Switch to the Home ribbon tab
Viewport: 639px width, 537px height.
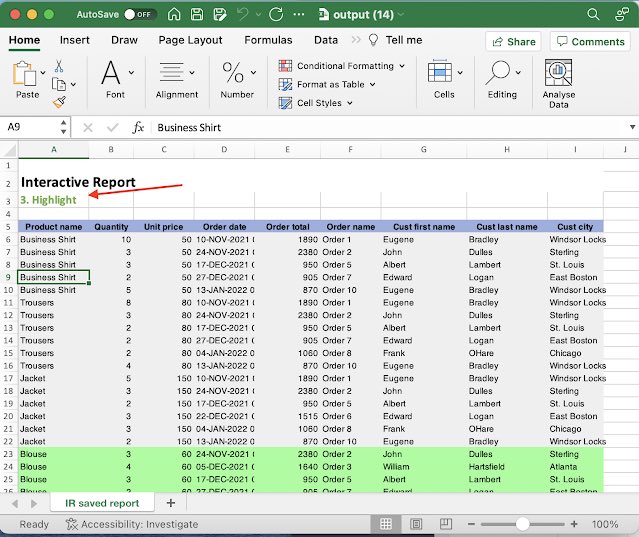pos(24,40)
